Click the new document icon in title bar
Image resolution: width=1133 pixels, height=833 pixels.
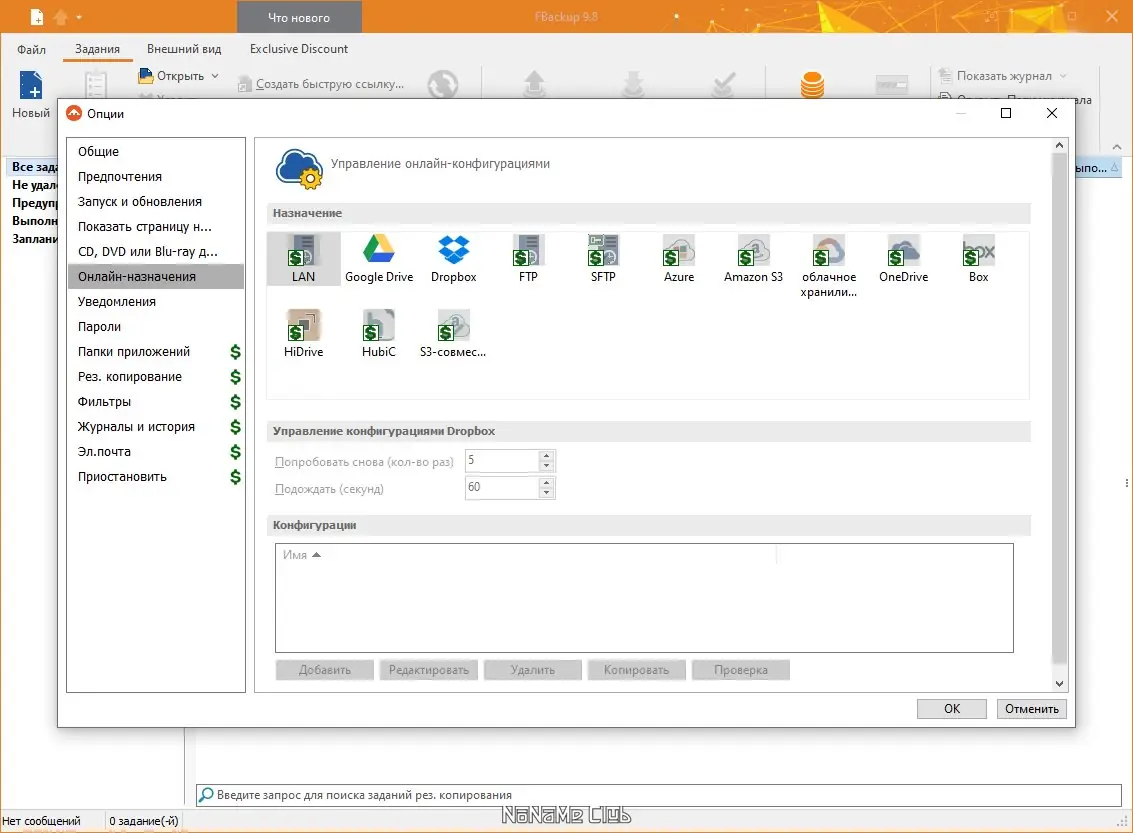coord(36,17)
